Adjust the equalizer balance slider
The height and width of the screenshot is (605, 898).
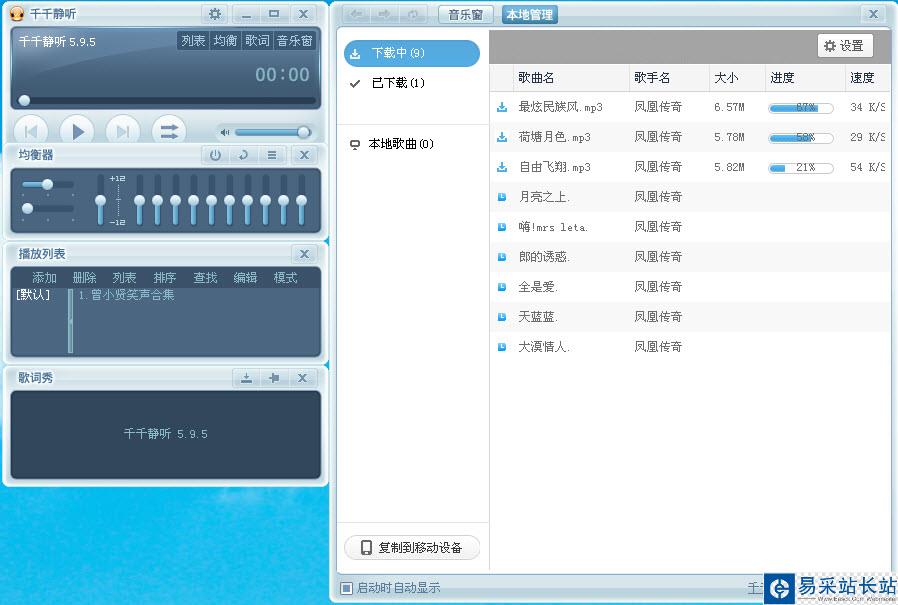pyautogui.click(x=48, y=184)
